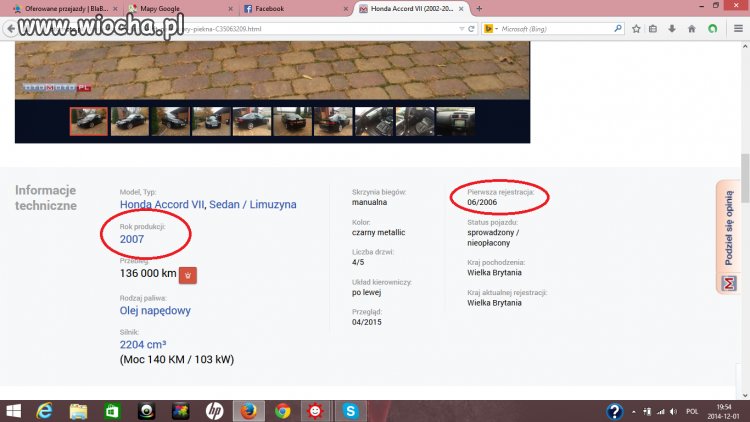Reload the page with the refresh icon
This screenshot has width=750, height=422.
tap(471, 29)
